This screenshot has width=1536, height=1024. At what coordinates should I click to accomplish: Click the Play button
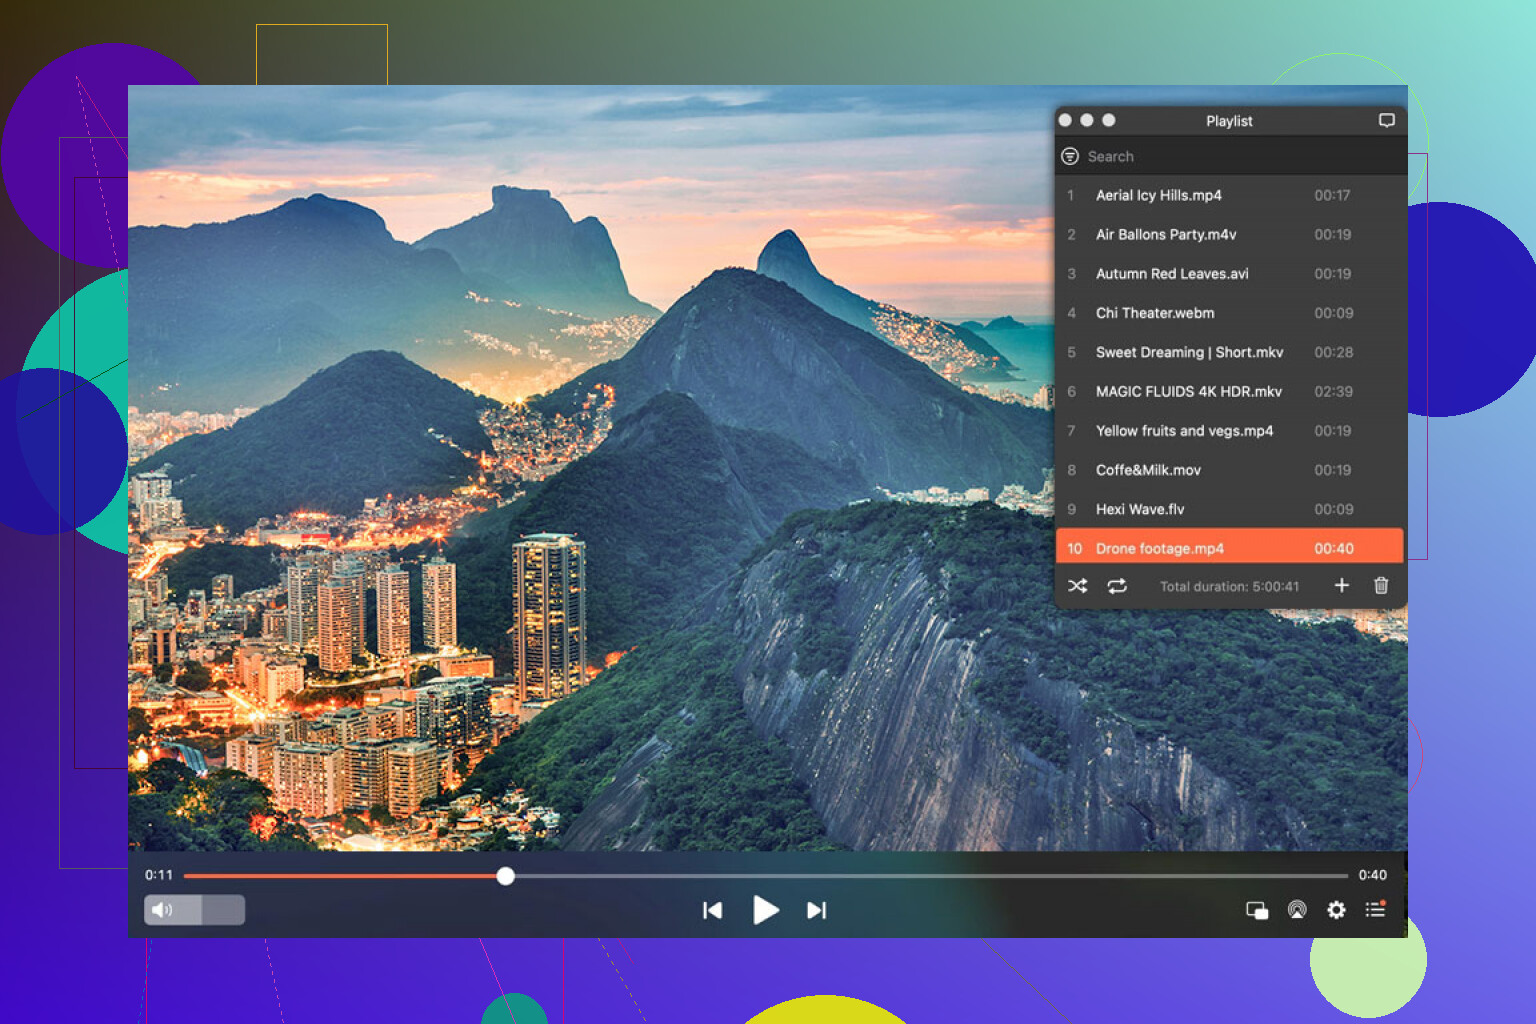765,910
